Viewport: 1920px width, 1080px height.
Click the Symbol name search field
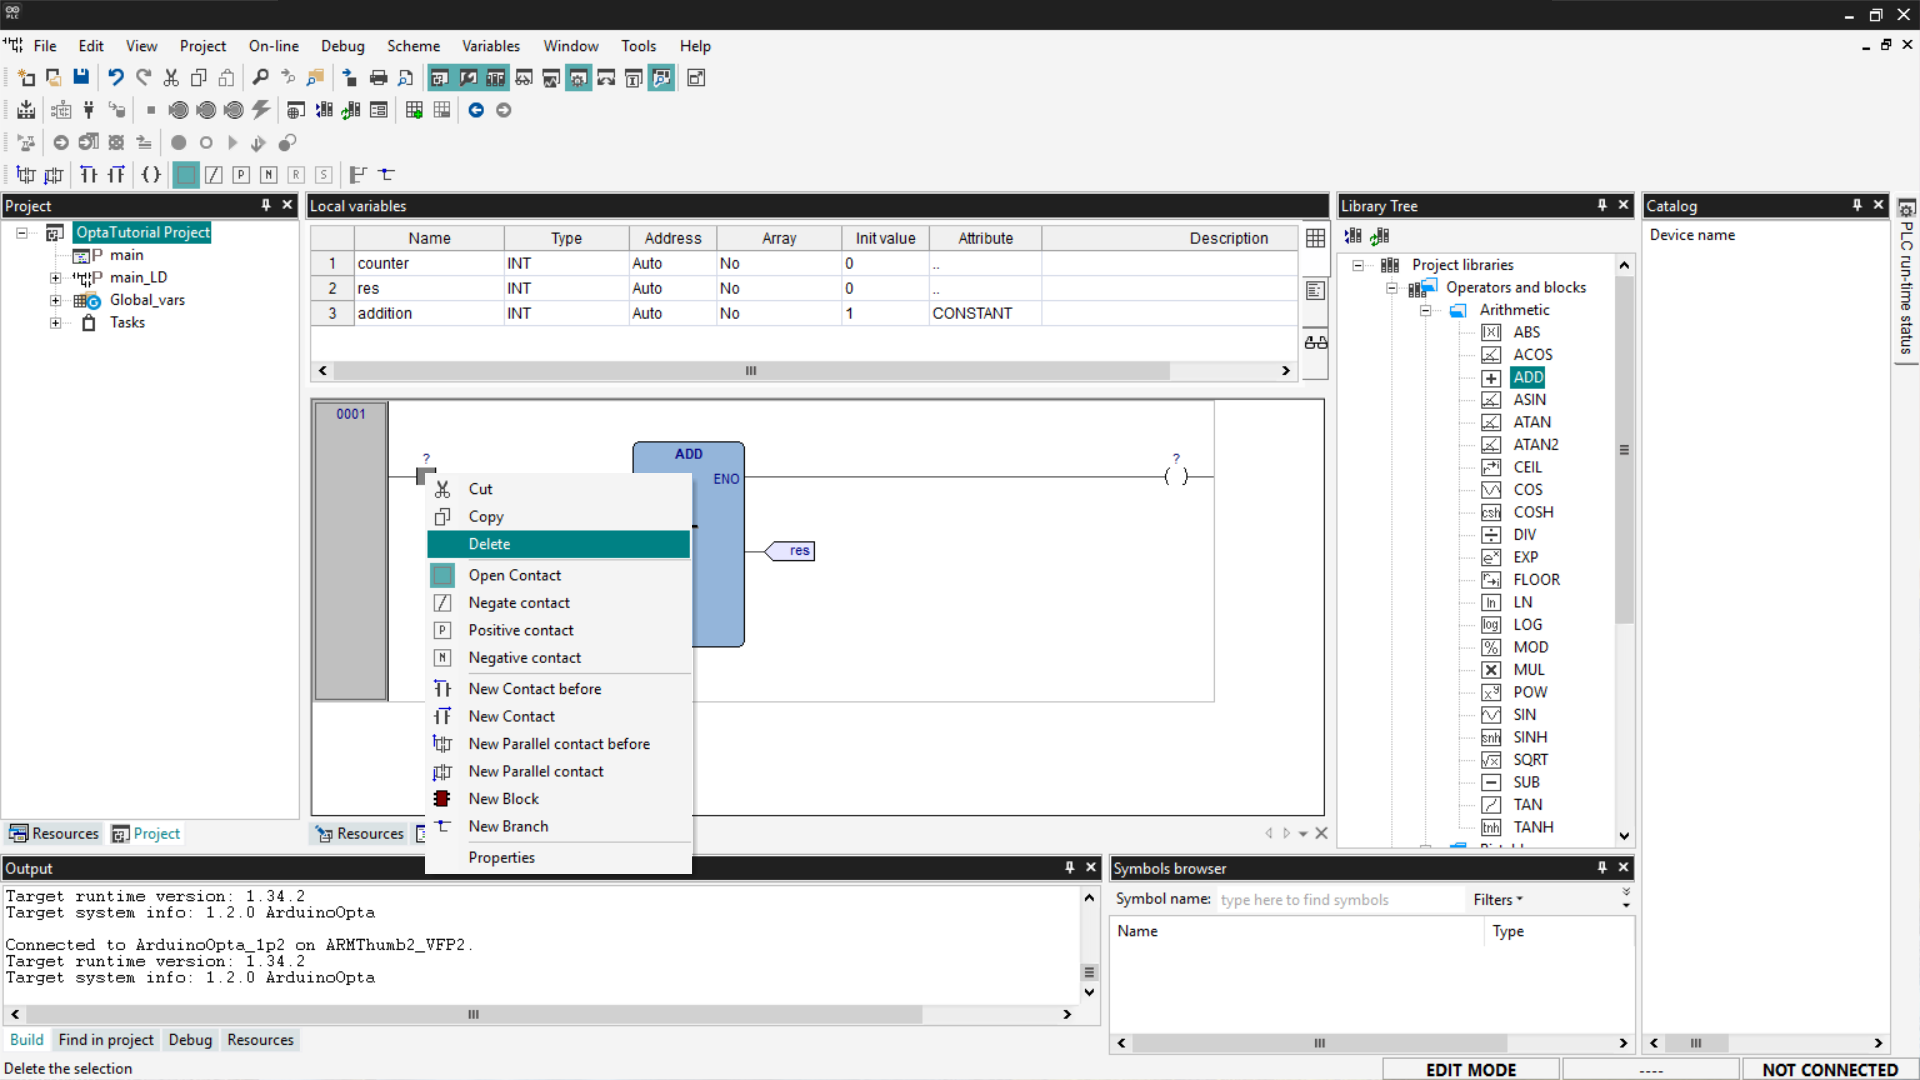[x=1338, y=899]
